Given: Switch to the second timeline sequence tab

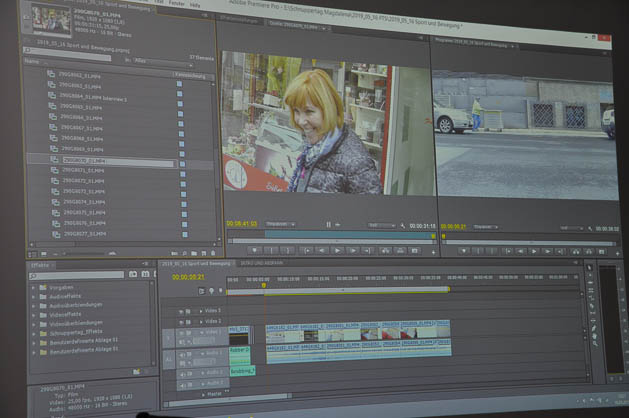Looking at the screenshot, I should [262, 263].
